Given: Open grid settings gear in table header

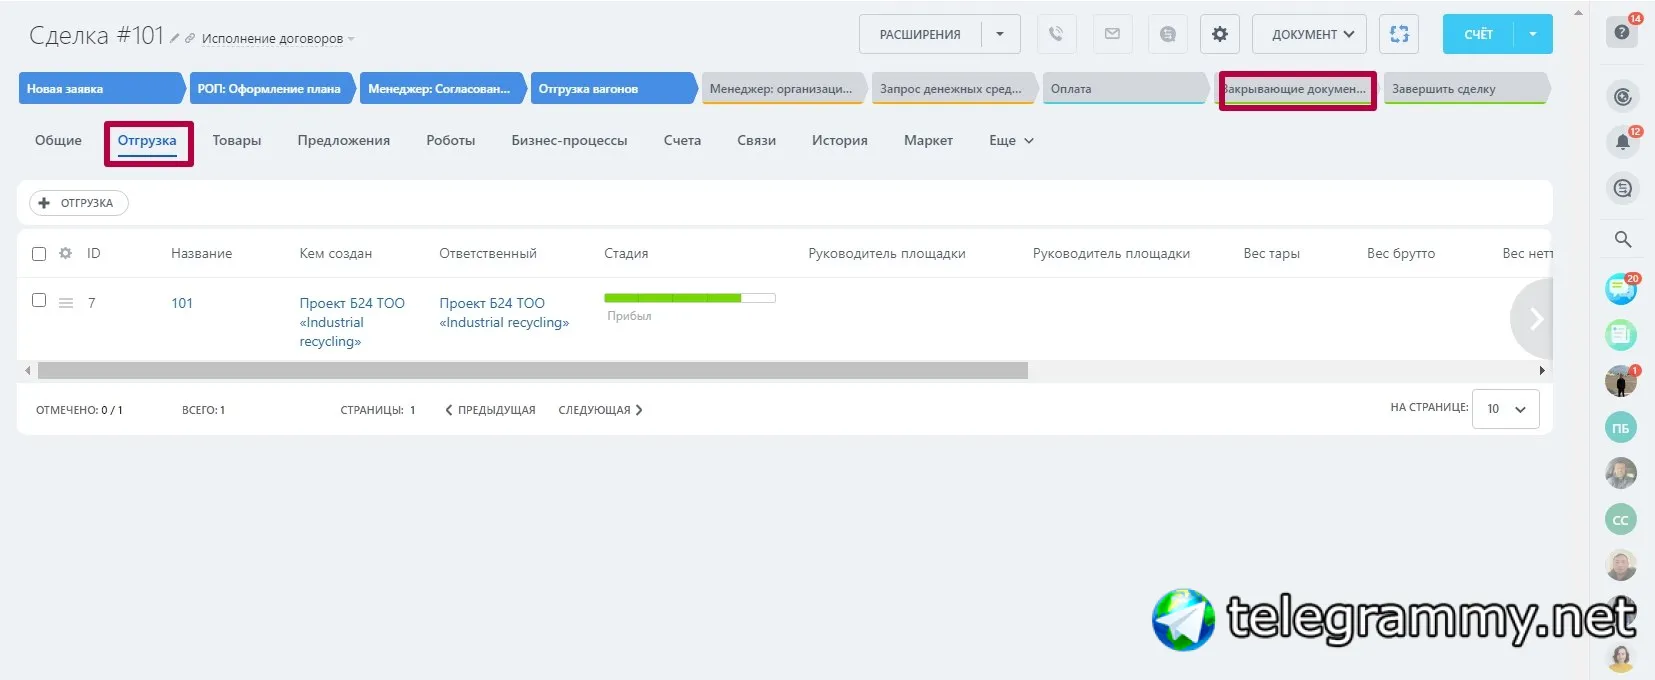Looking at the screenshot, I should pyautogui.click(x=66, y=253).
